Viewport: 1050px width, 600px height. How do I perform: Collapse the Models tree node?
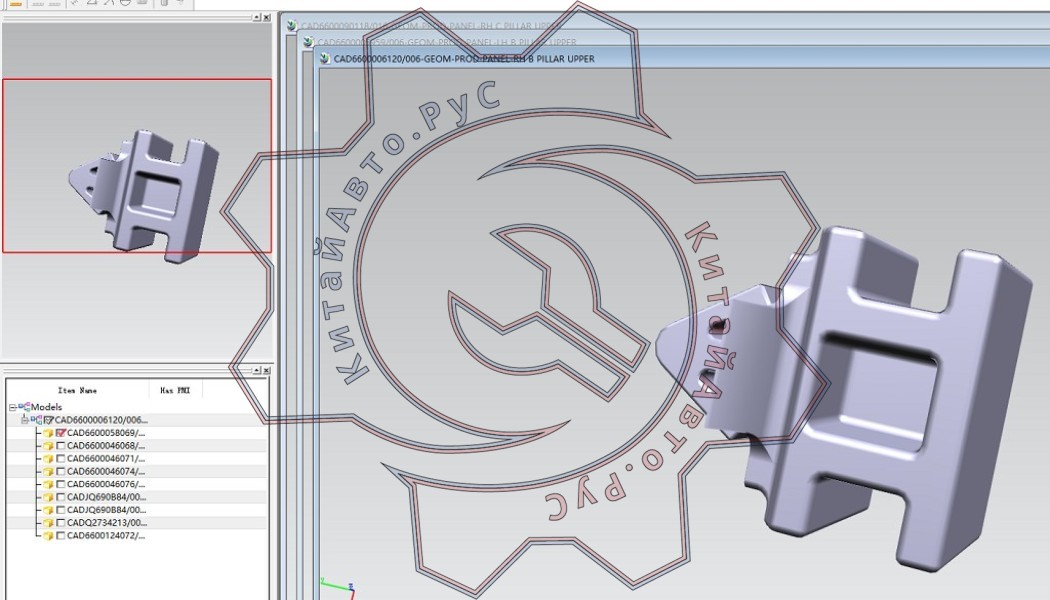[x=12, y=407]
